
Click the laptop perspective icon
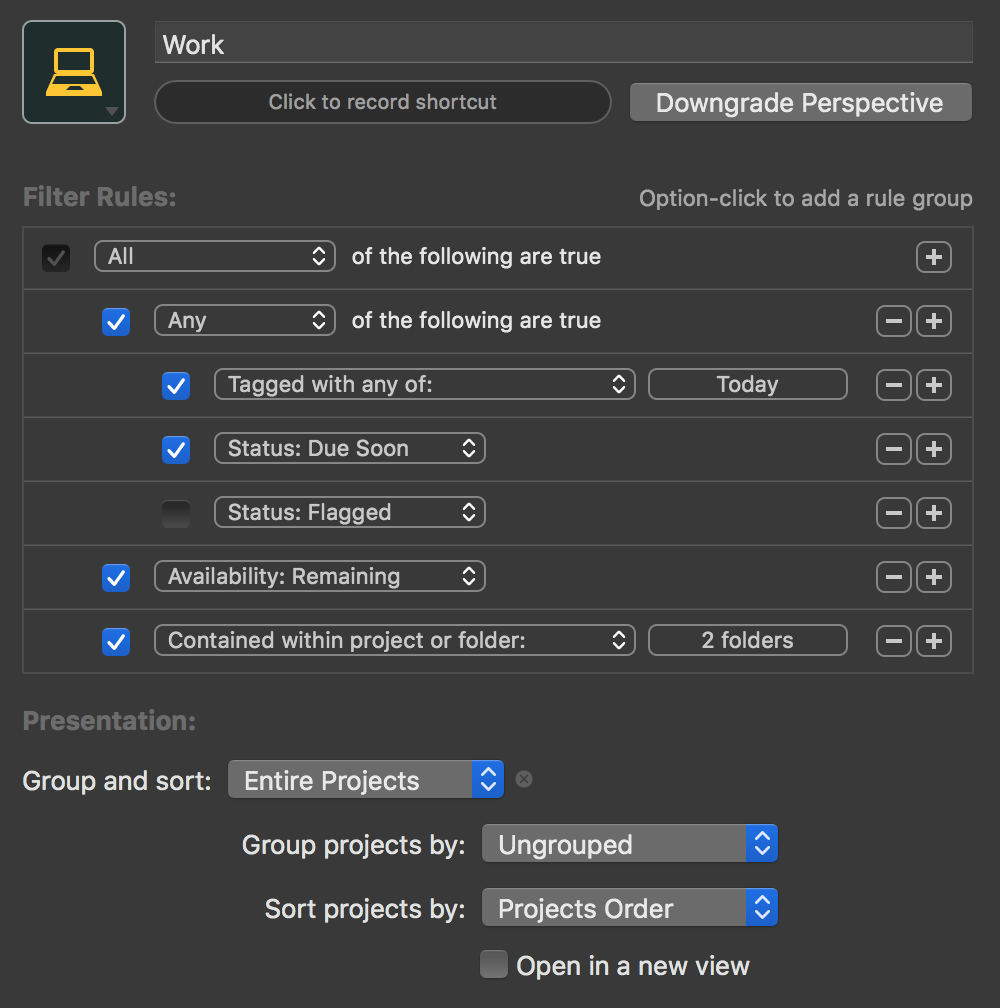coord(73,72)
